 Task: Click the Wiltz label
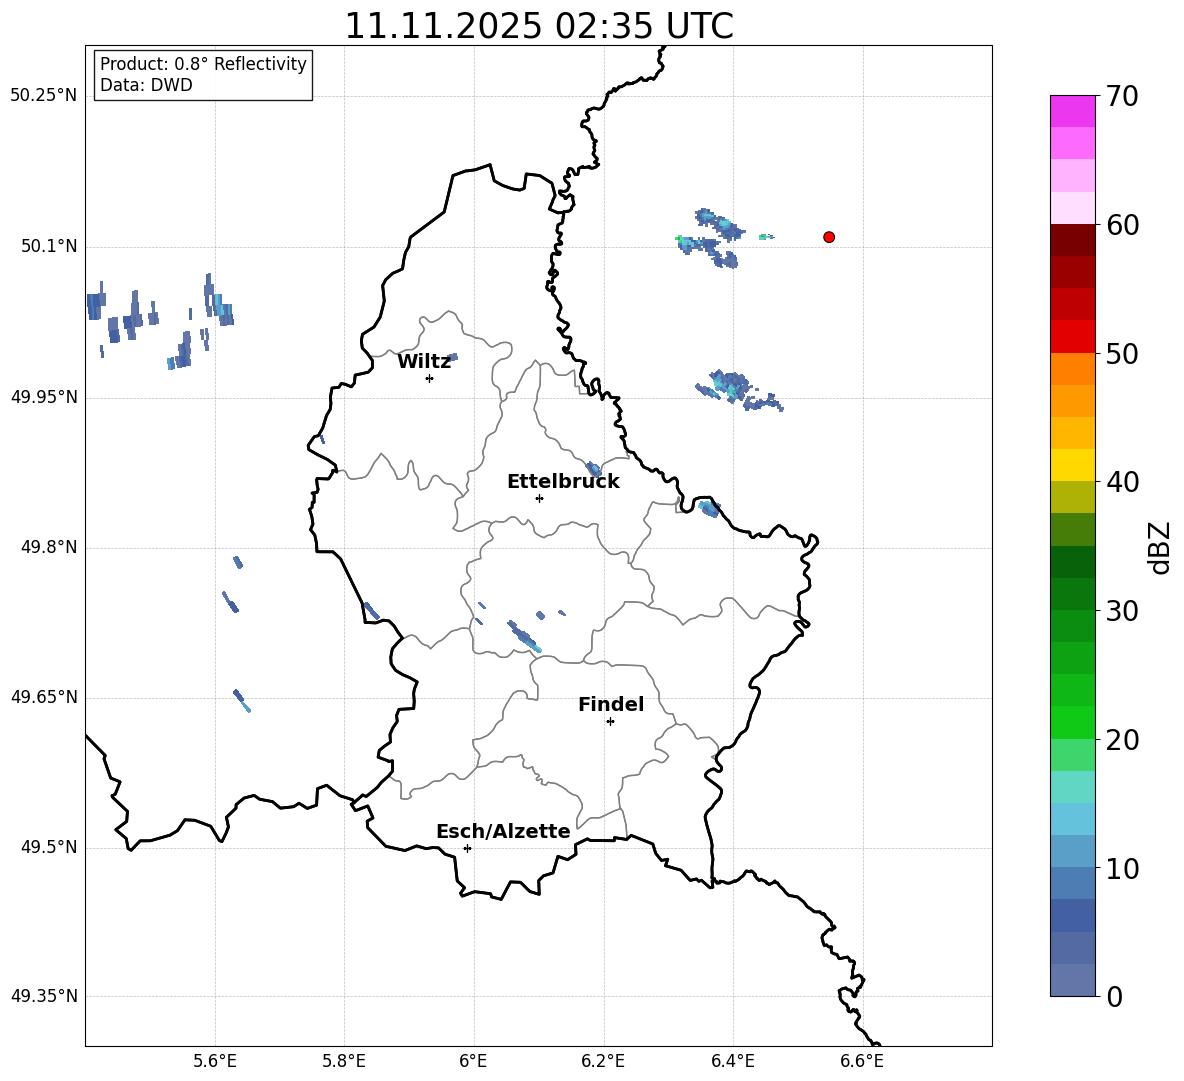click(x=424, y=362)
